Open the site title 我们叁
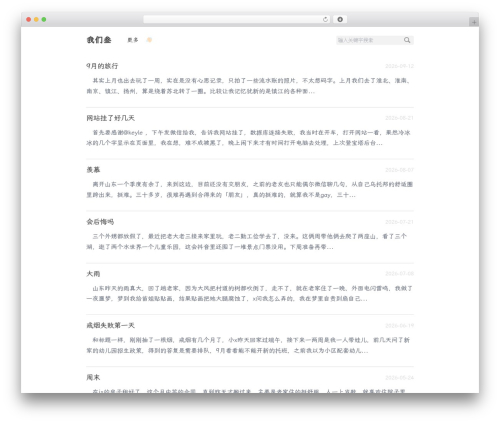 pyautogui.click(x=99, y=40)
